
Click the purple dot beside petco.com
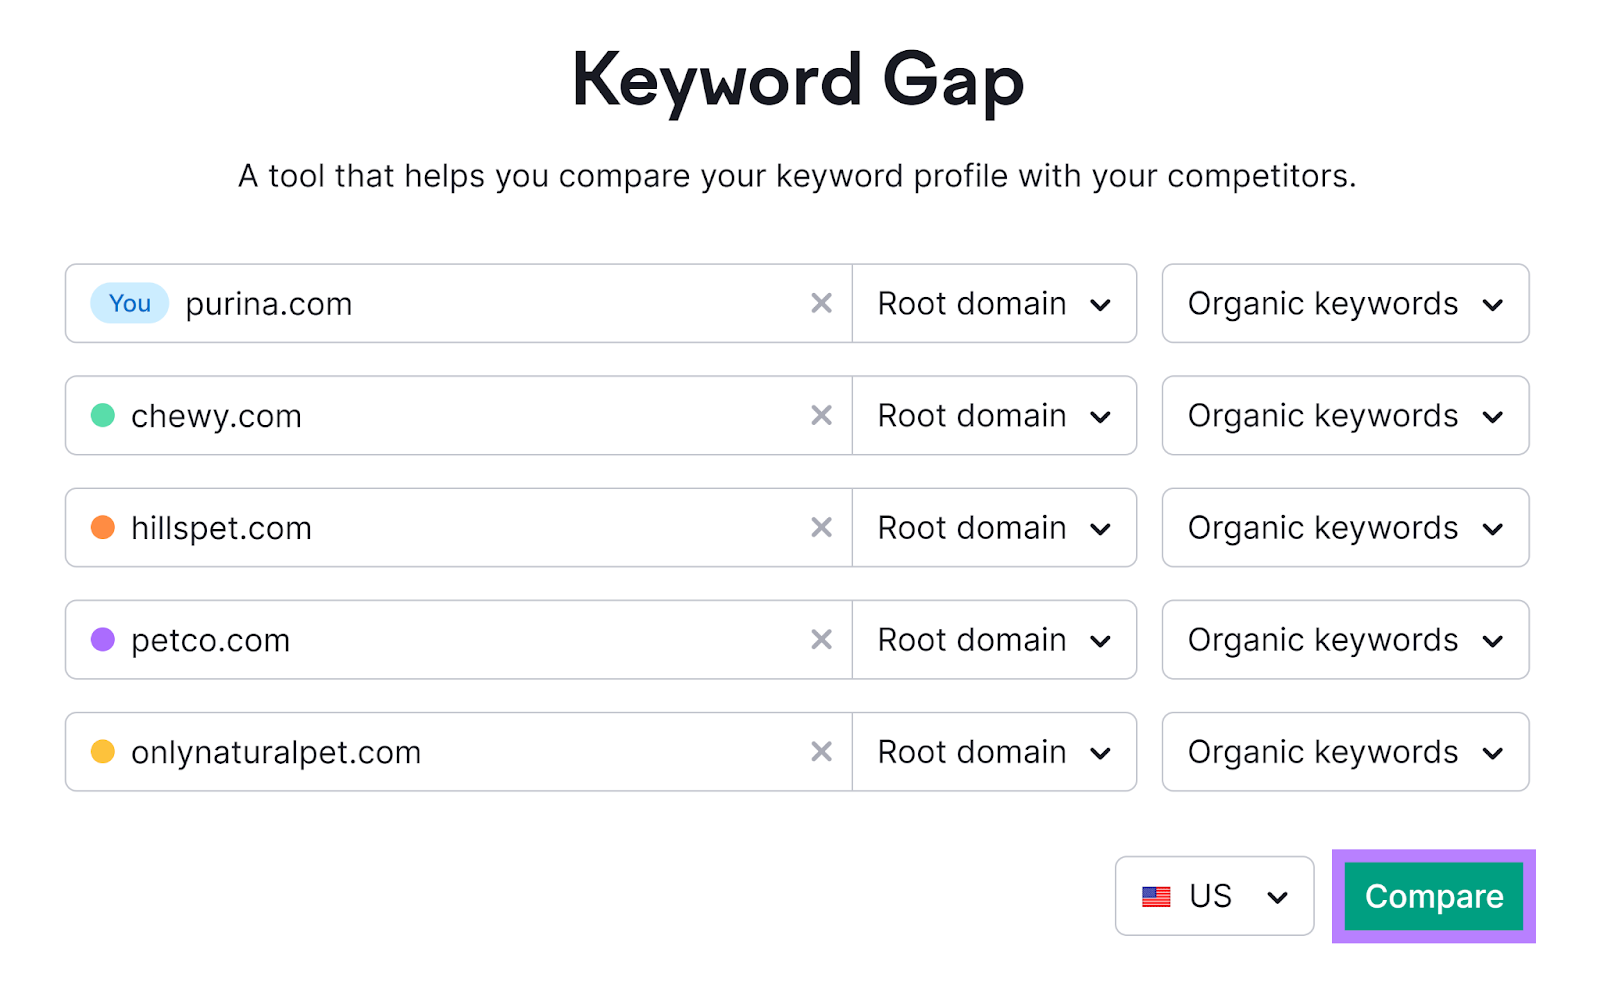pyautogui.click(x=102, y=639)
